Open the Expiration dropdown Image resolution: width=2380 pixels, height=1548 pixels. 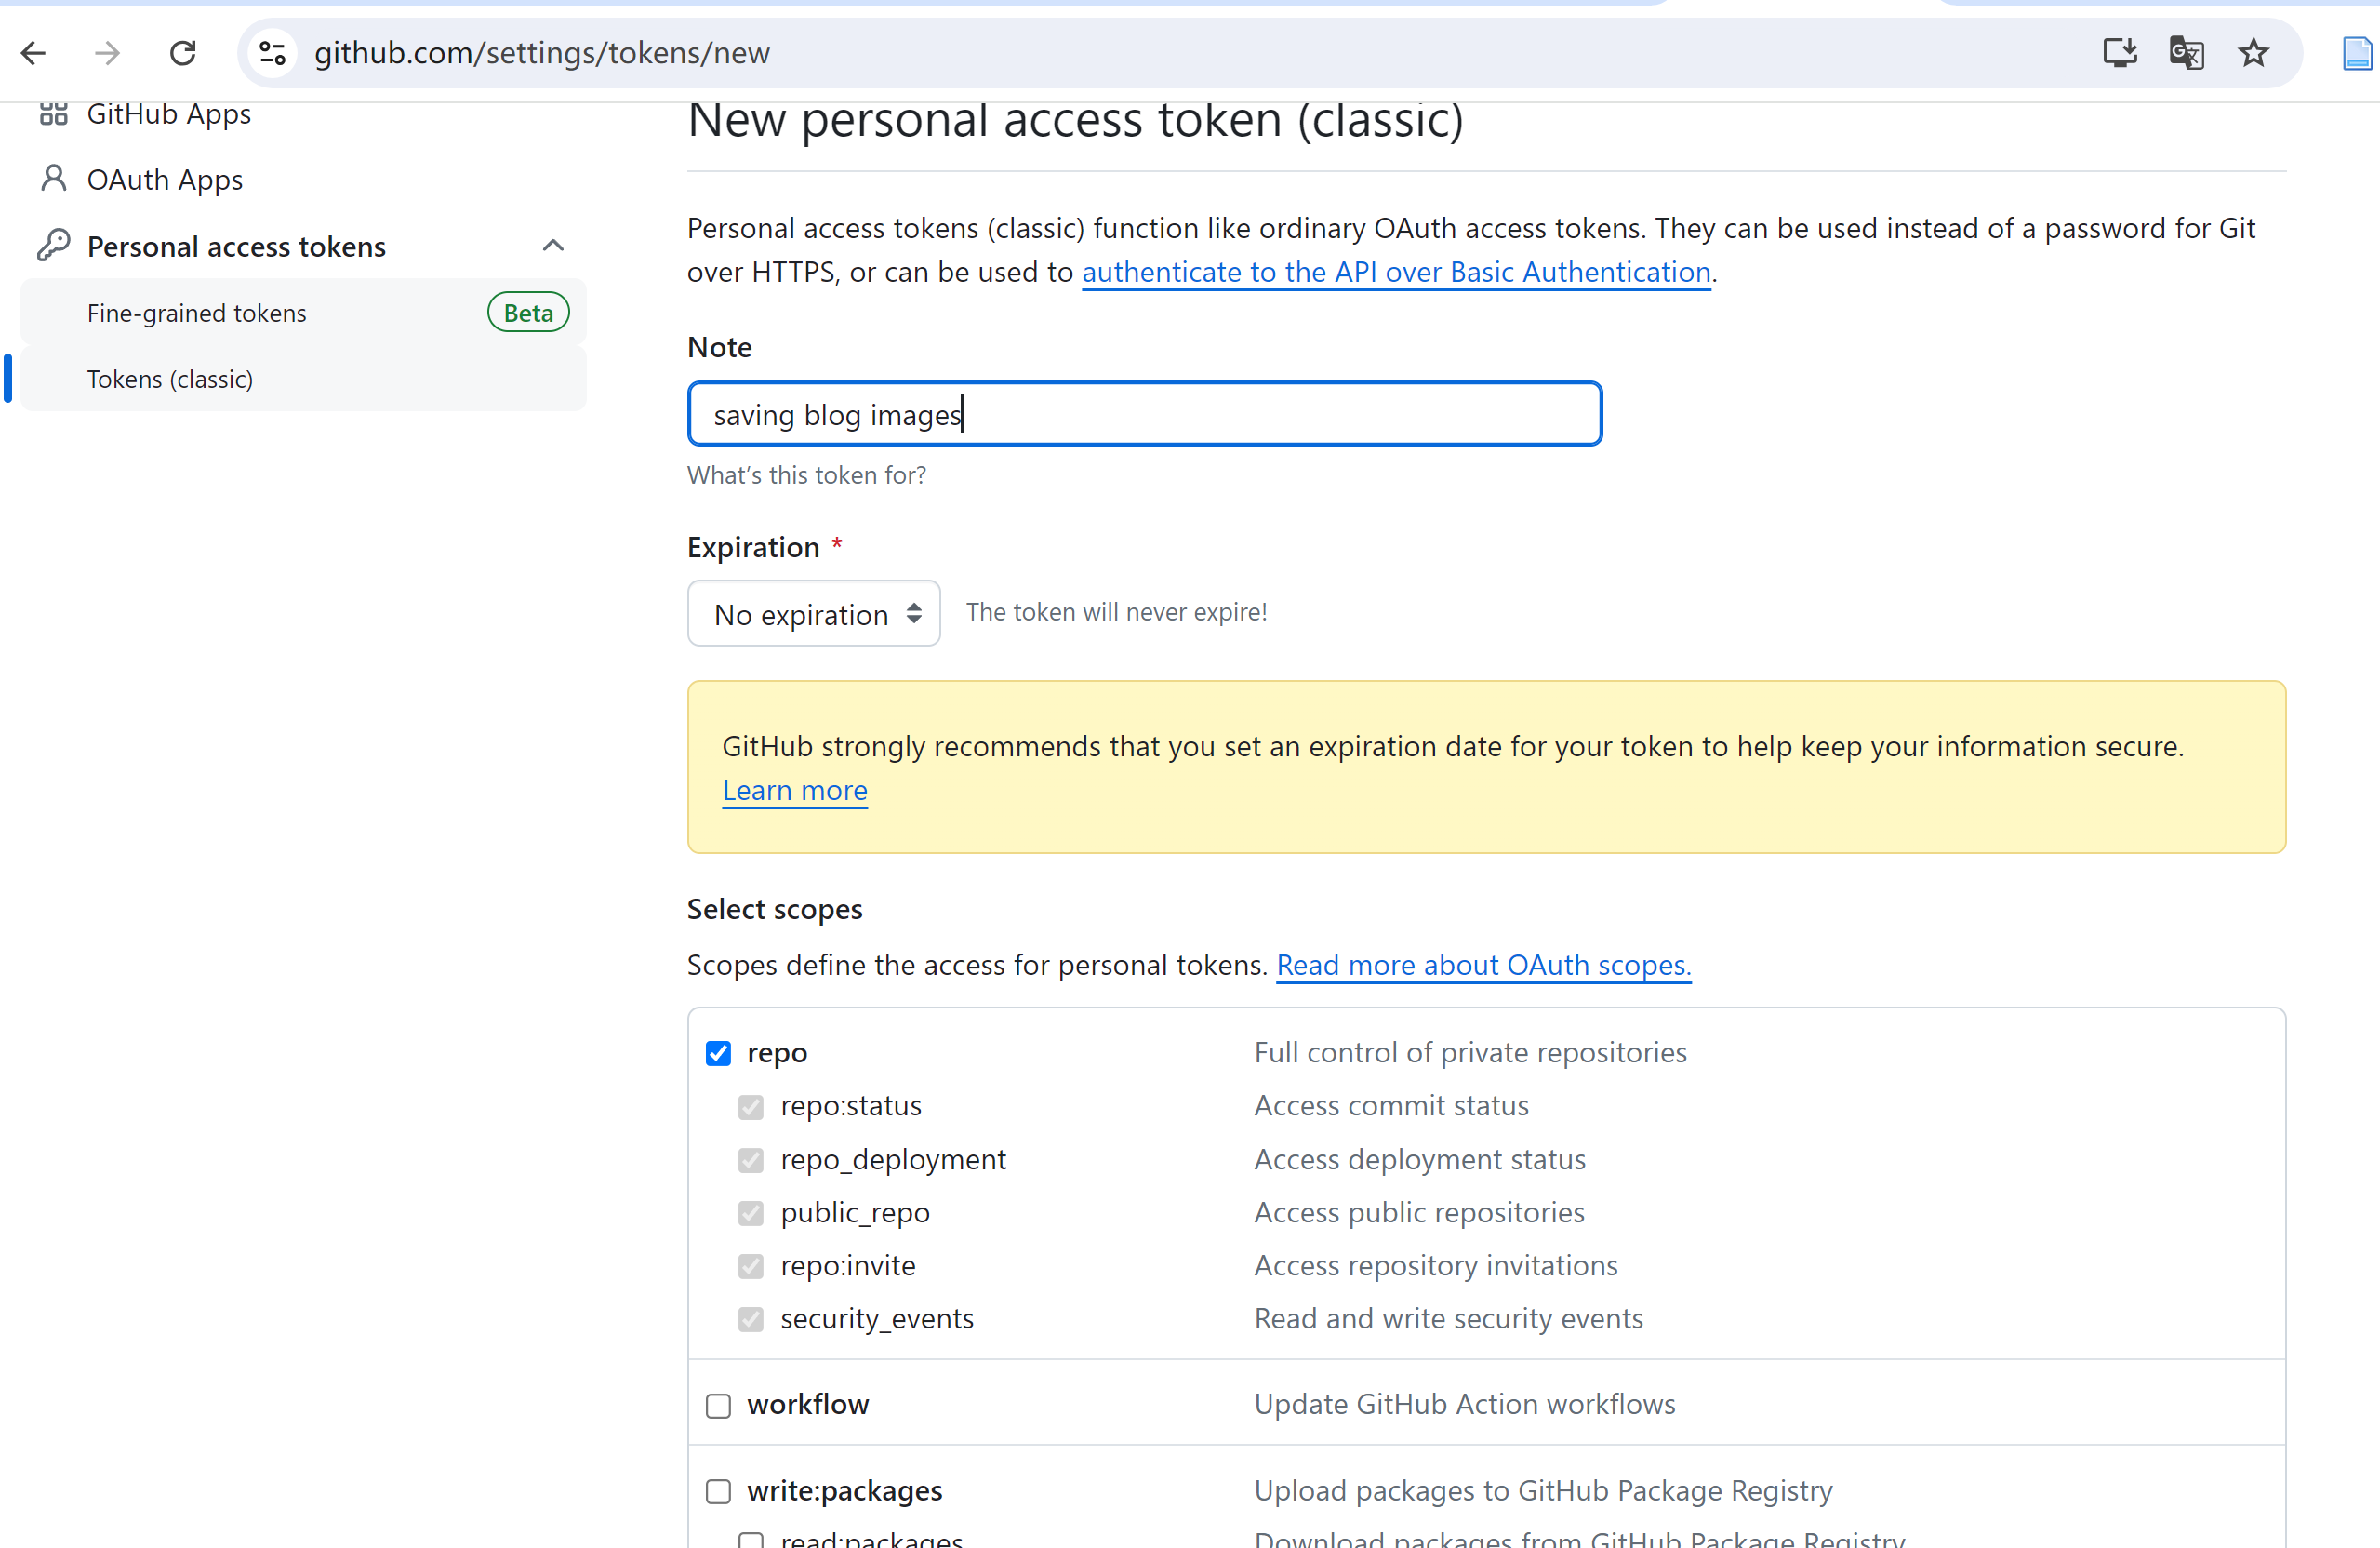tap(813, 613)
